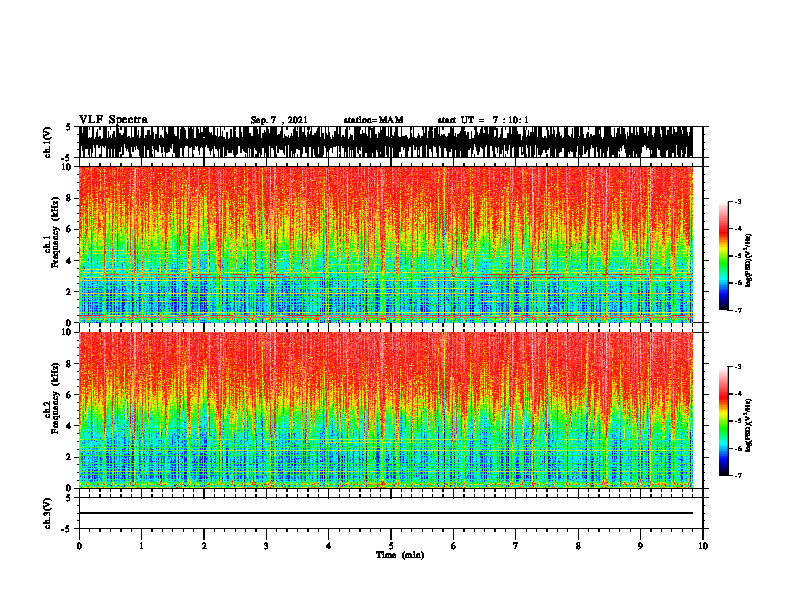The height and width of the screenshot is (612, 792).
Task: Click the ch.2 frequency axis "4" tick label
Action: (x=70, y=426)
